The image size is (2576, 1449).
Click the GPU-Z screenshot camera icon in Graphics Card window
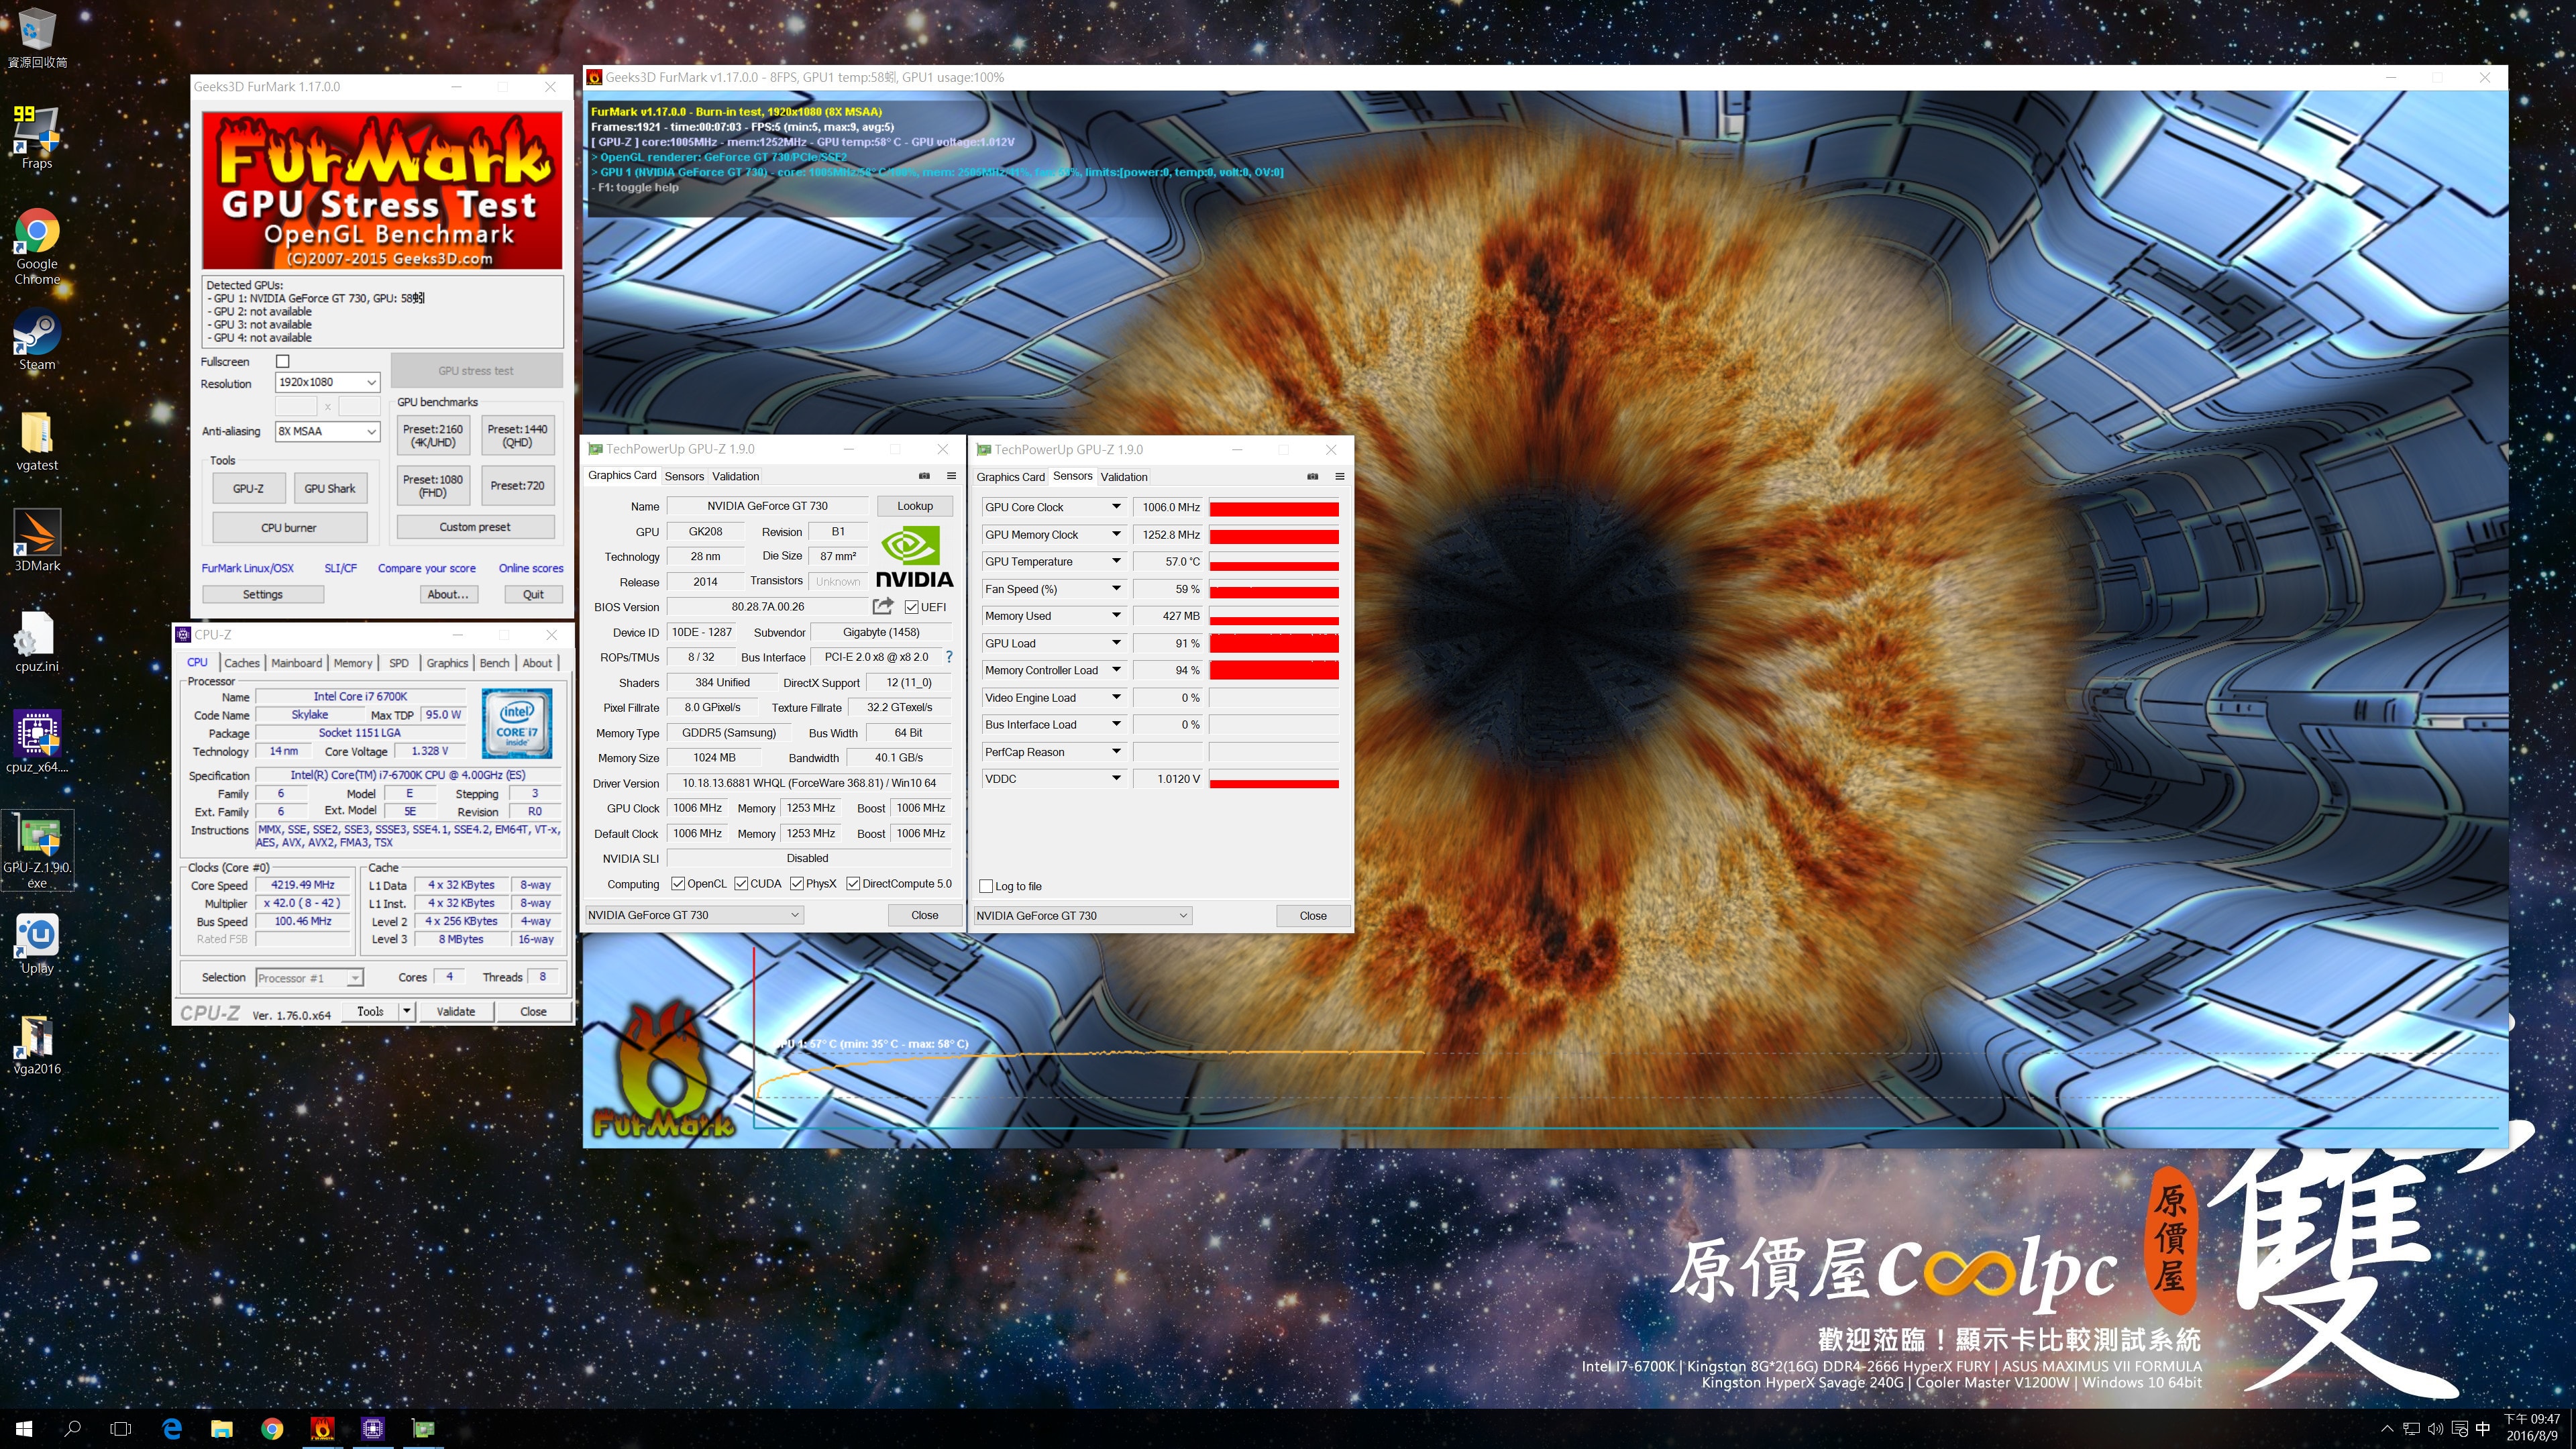[x=924, y=476]
